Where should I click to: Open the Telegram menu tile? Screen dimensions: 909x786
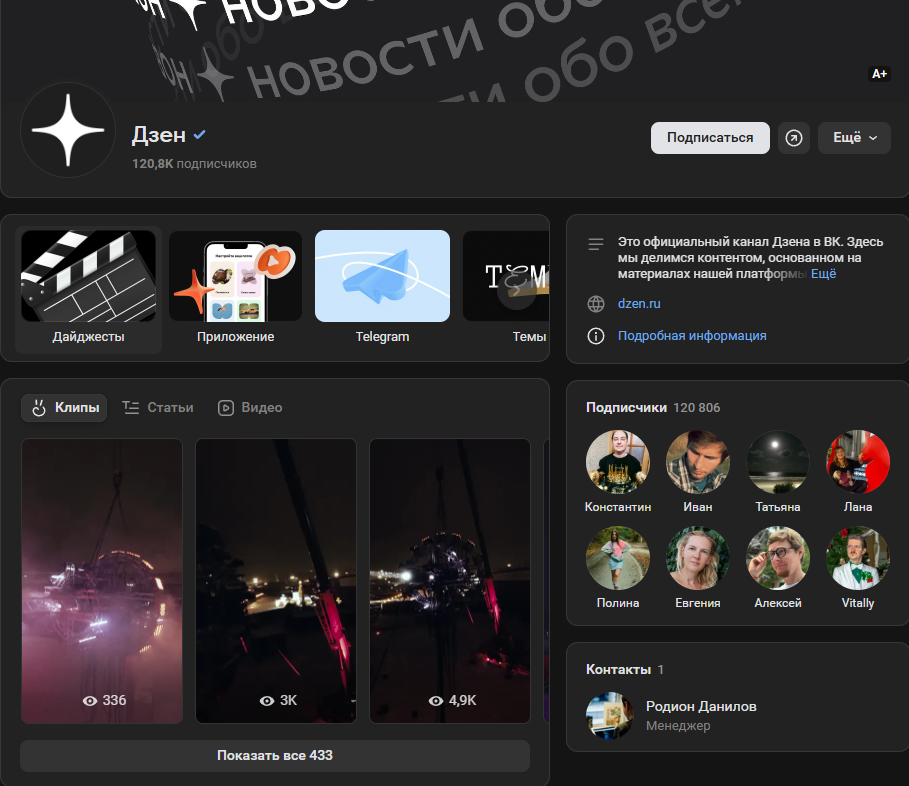[382, 288]
